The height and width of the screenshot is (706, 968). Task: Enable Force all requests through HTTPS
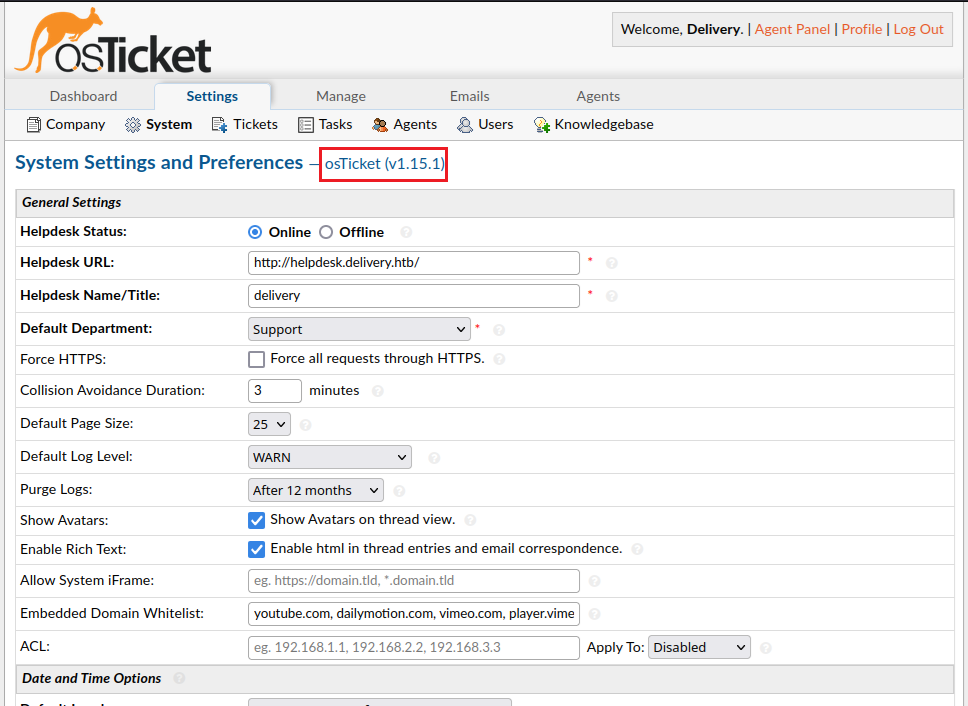257,359
